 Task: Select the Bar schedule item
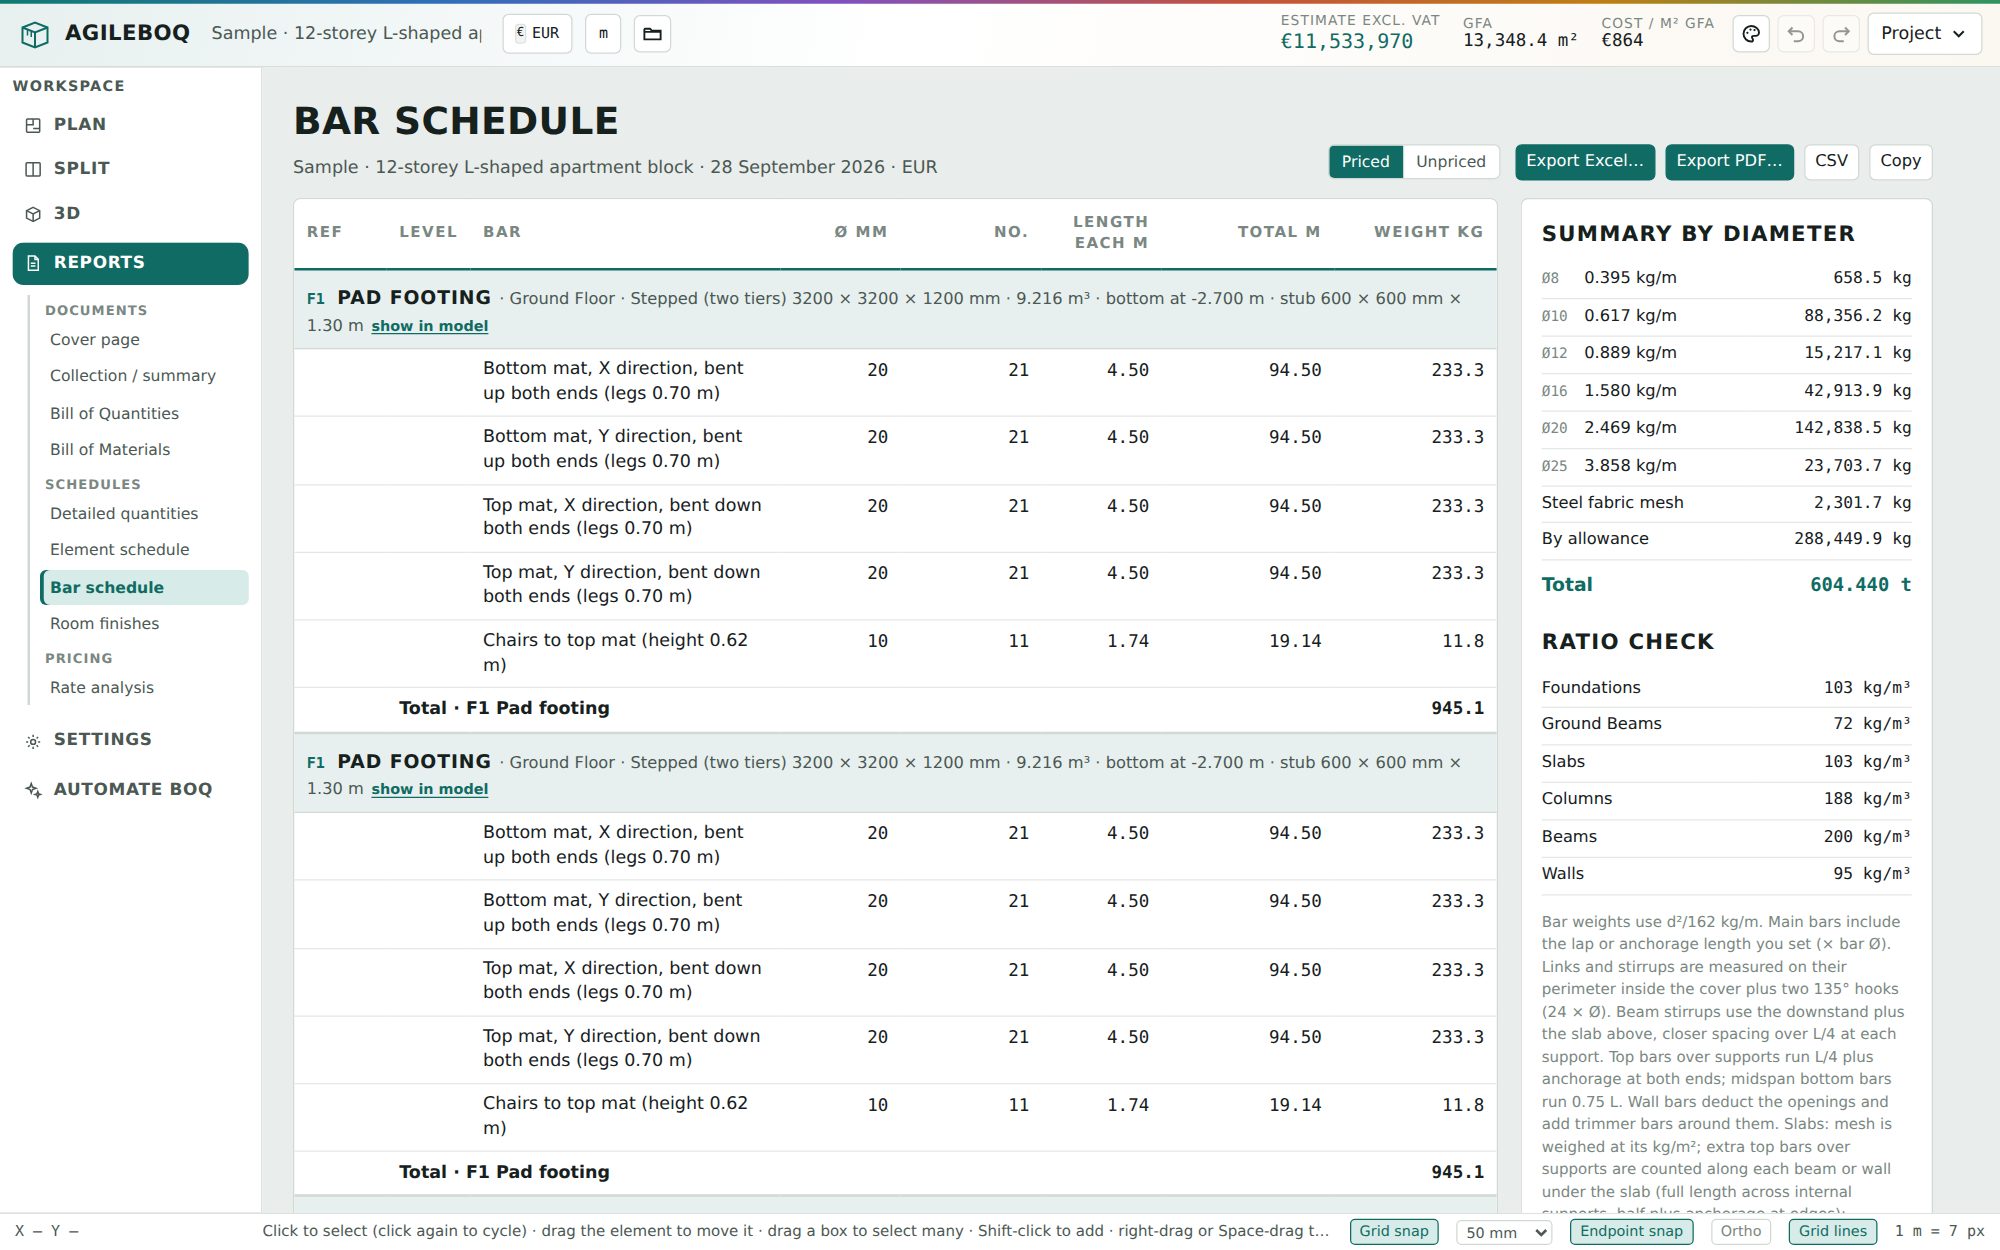[145, 588]
